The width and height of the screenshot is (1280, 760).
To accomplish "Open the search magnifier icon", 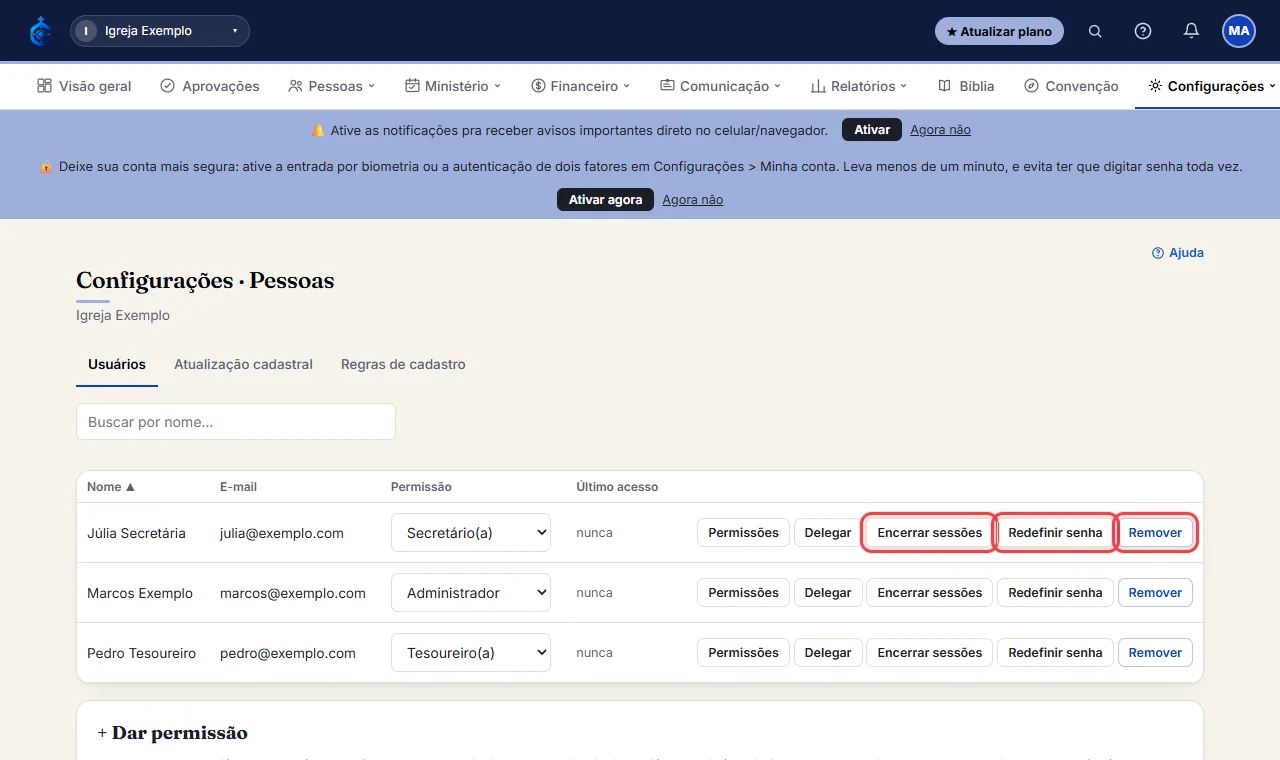I will pos(1095,31).
